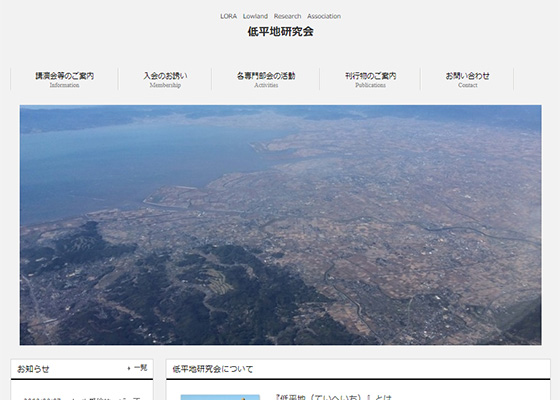The image size is (560, 400).
Task: Open the 講演会等のご案内 Information menu
Action: click(64, 79)
